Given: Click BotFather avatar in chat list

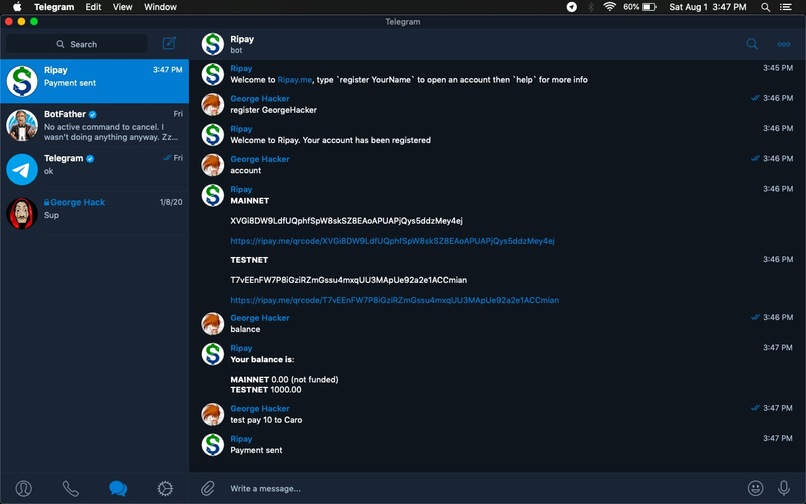Looking at the screenshot, I should tap(22, 125).
